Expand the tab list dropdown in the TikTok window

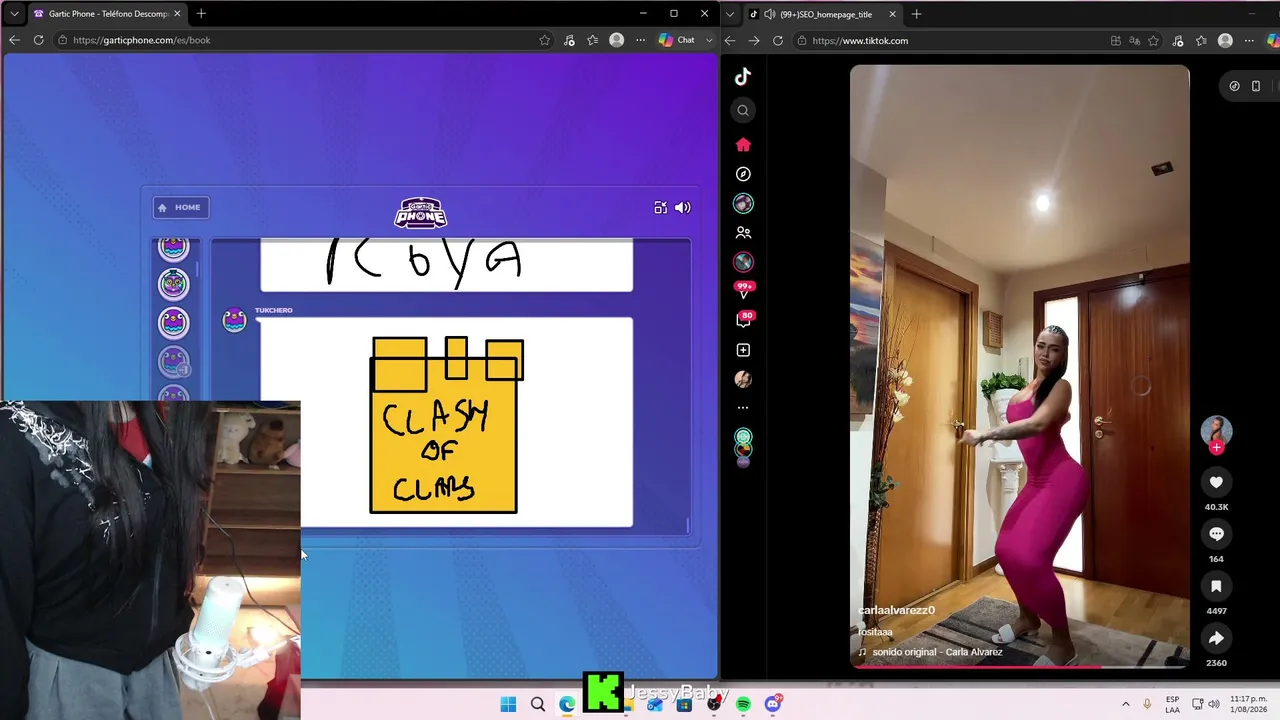pos(730,14)
